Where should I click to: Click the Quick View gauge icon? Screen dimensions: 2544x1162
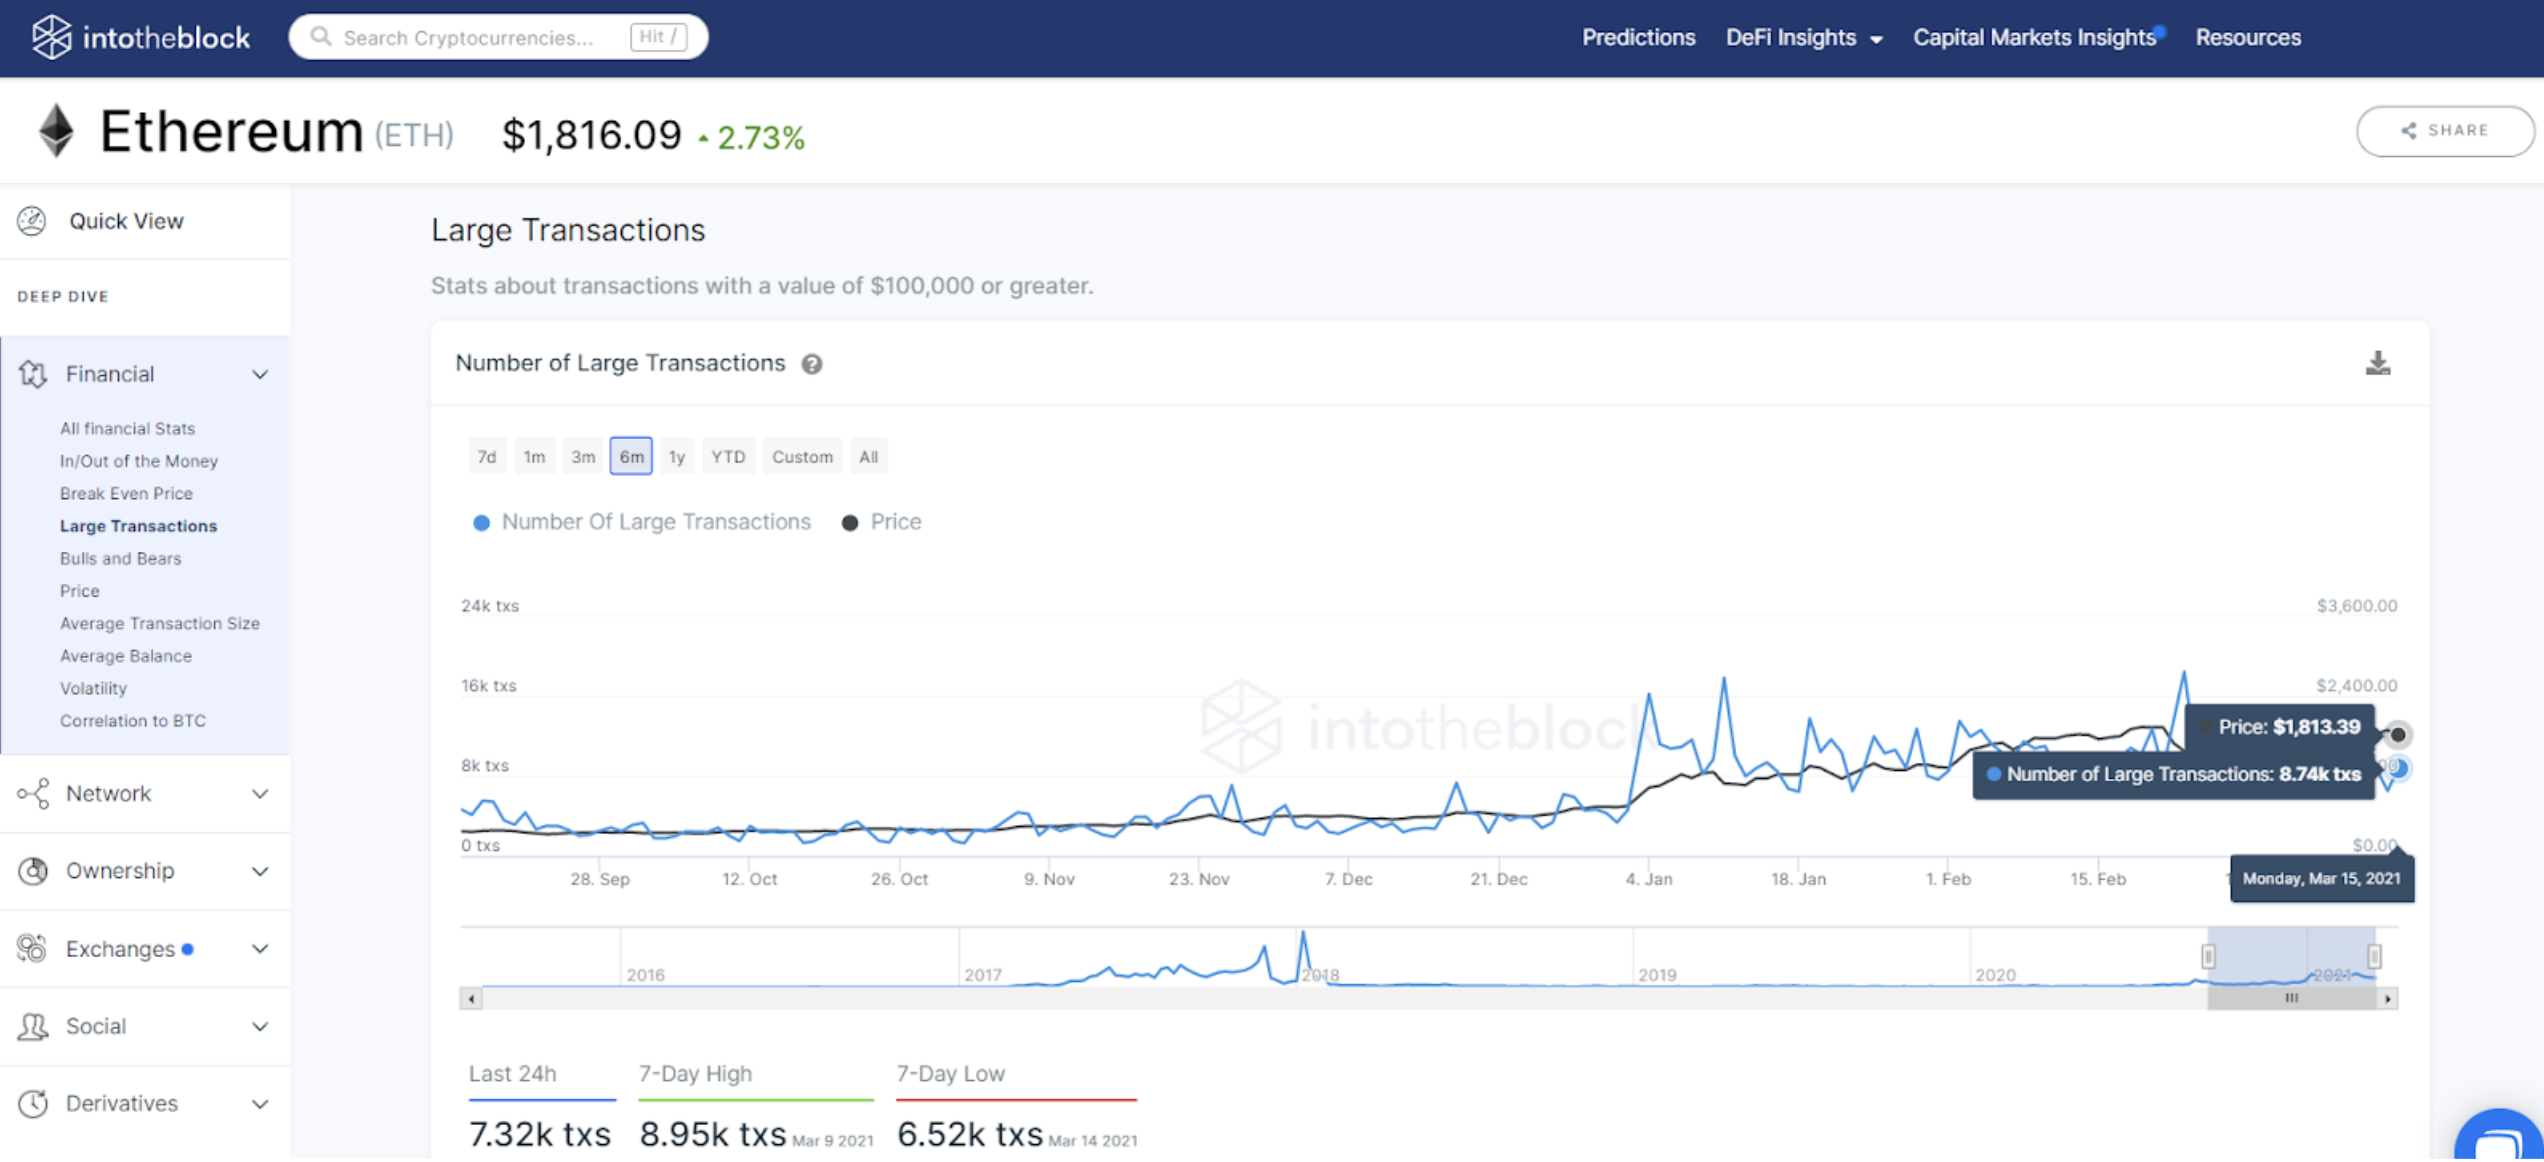32,221
